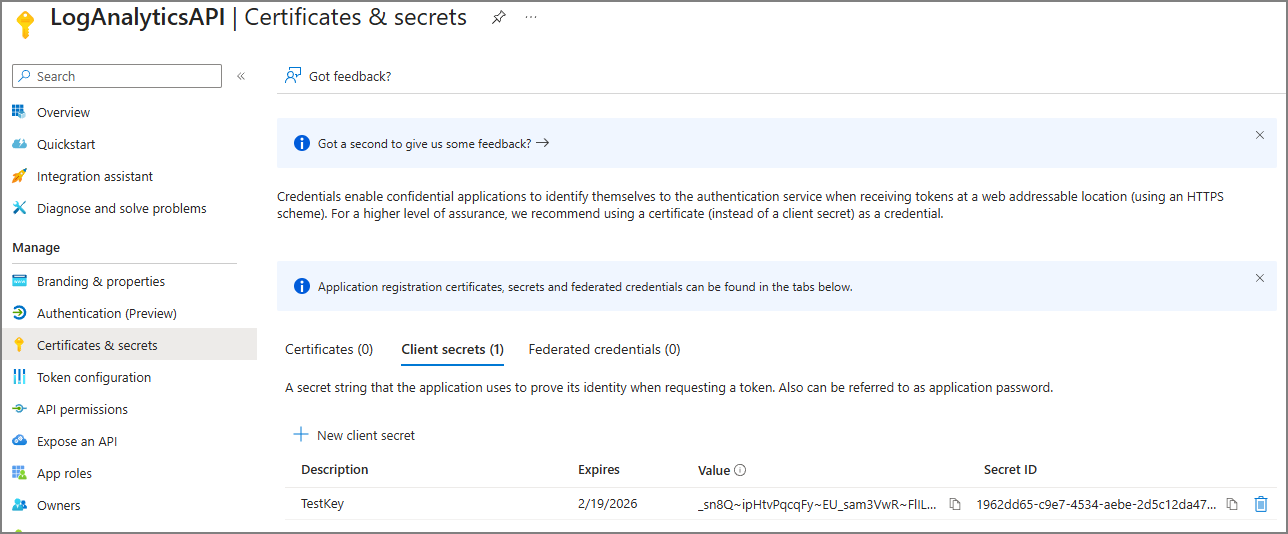
Task: Click the Quickstart cloud icon
Action: point(19,144)
